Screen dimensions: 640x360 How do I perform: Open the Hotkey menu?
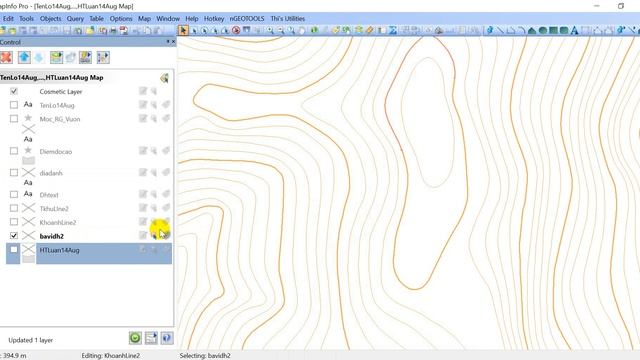click(x=214, y=18)
